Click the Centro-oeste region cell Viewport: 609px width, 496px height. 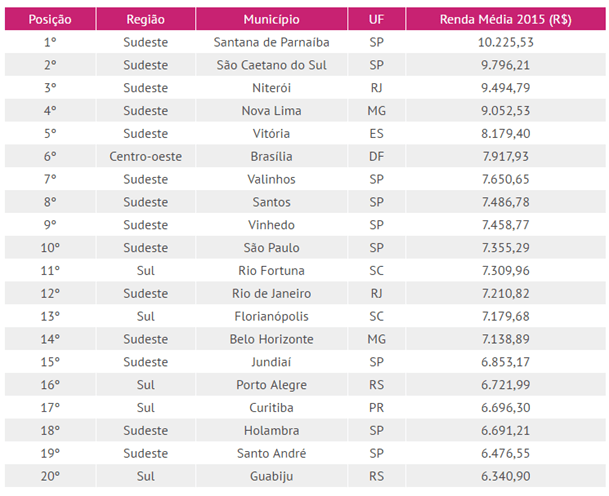pyautogui.click(x=145, y=156)
